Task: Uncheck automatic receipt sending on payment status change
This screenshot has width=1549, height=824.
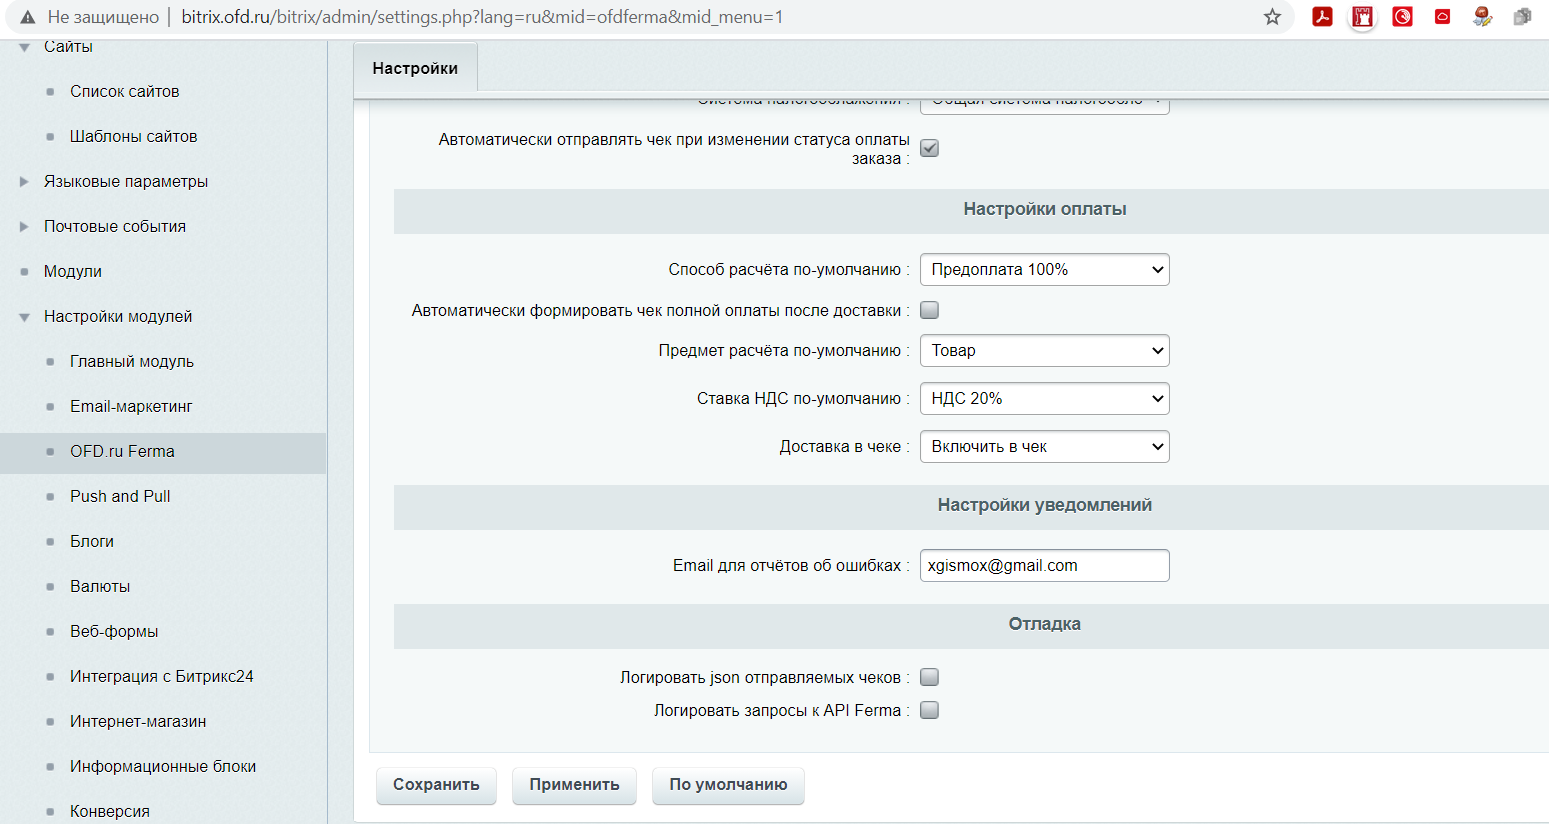Action: coord(929,148)
